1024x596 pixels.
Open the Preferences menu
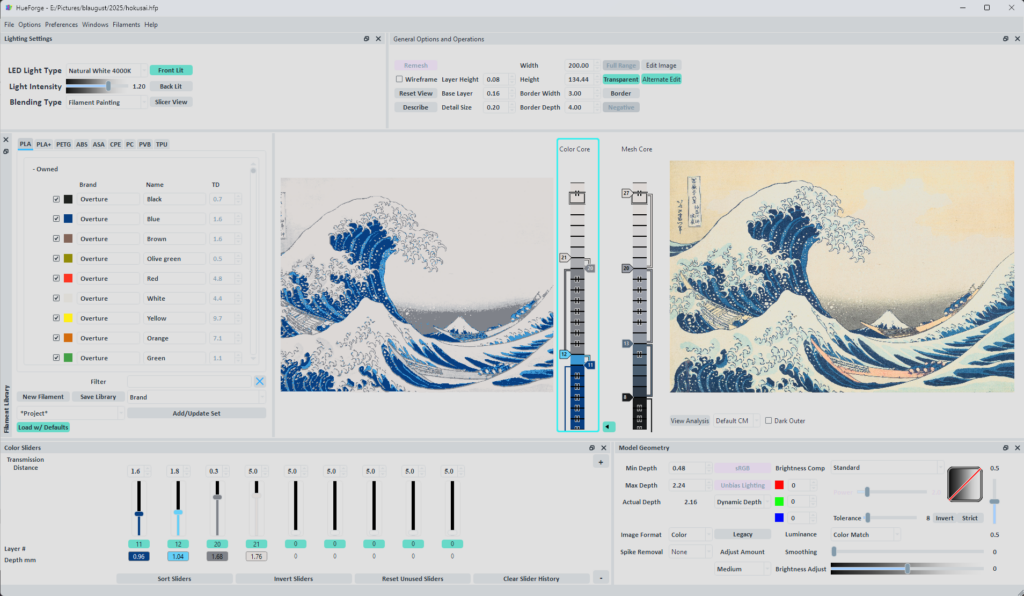click(x=61, y=25)
